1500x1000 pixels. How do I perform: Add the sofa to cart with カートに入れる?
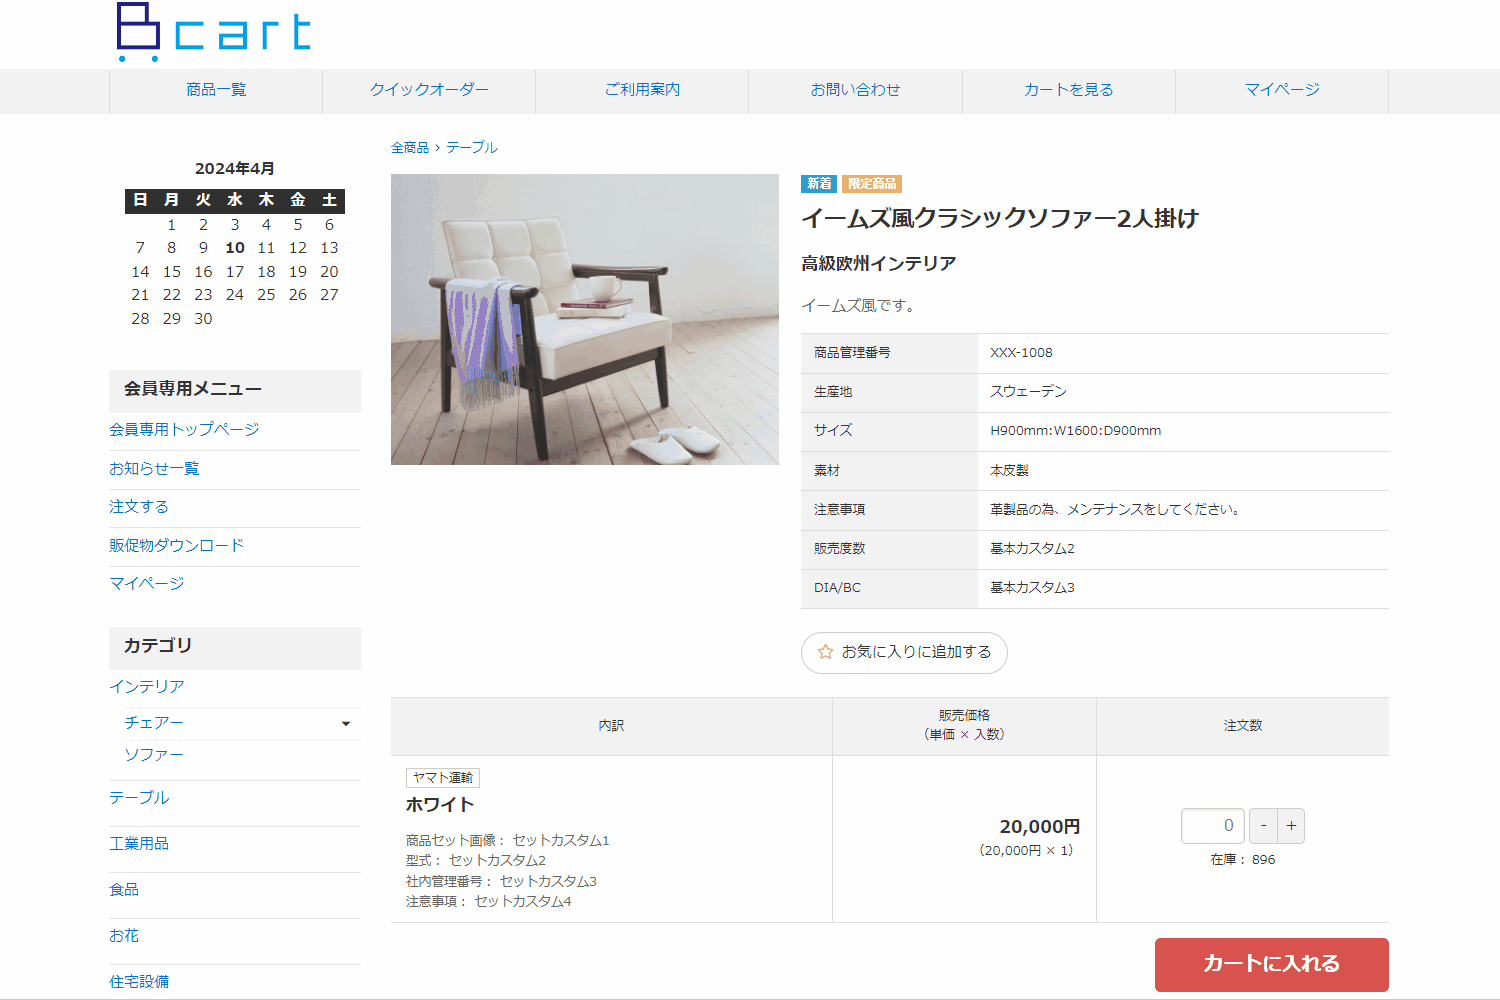pyautogui.click(x=1271, y=964)
